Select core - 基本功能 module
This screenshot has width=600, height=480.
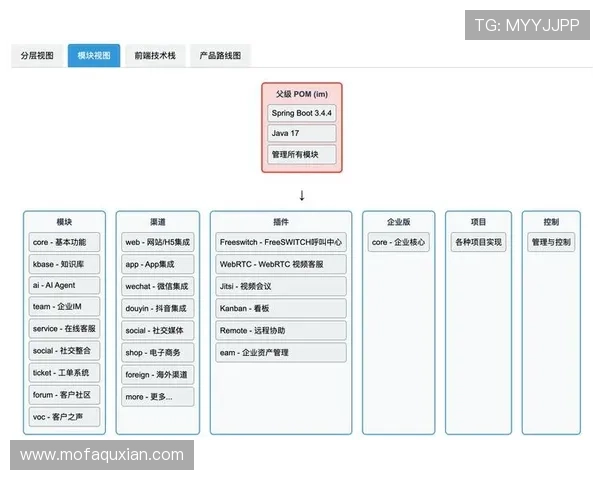pyautogui.click(x=64, y=242)
